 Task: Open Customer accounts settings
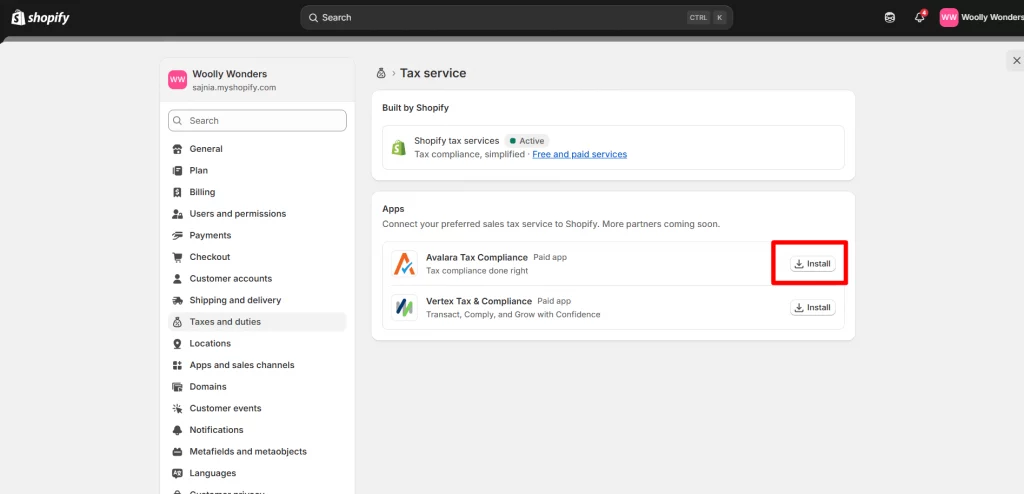pyautogui.click(x=257, y=278)
